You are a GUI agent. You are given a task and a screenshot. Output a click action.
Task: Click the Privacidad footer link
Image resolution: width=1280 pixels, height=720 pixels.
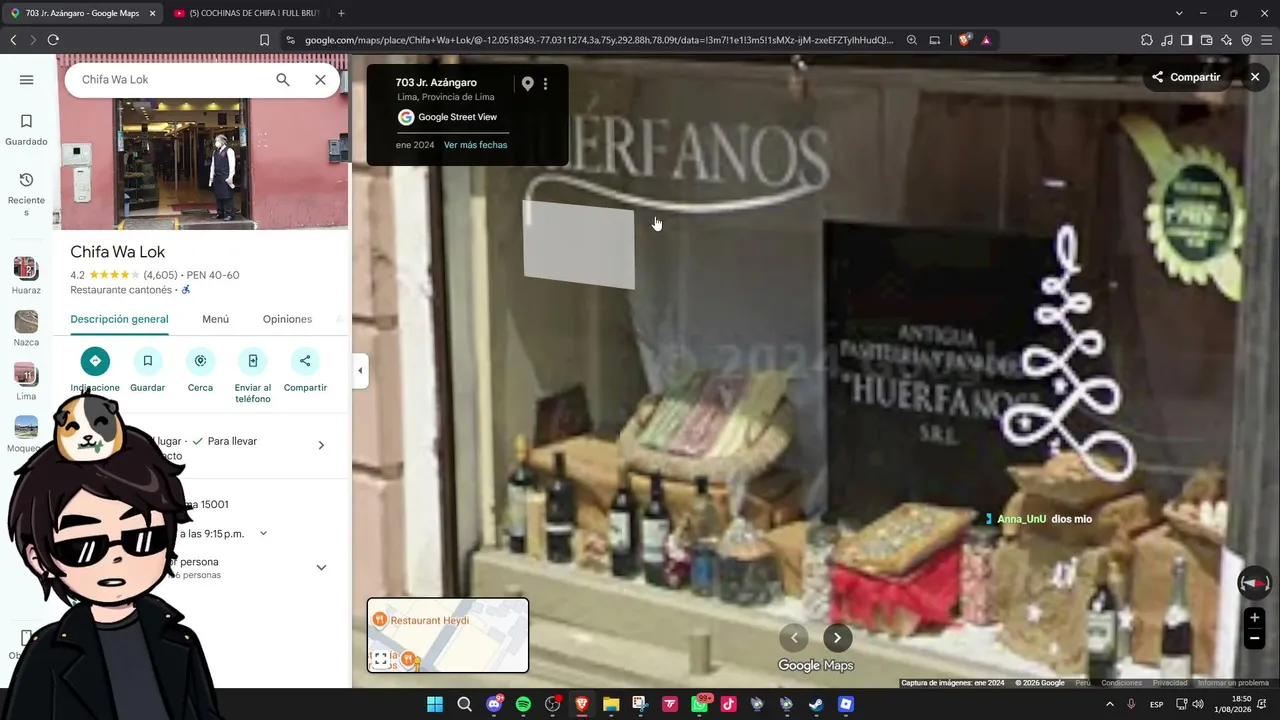pyautogui.click(x=1170, y=683)
